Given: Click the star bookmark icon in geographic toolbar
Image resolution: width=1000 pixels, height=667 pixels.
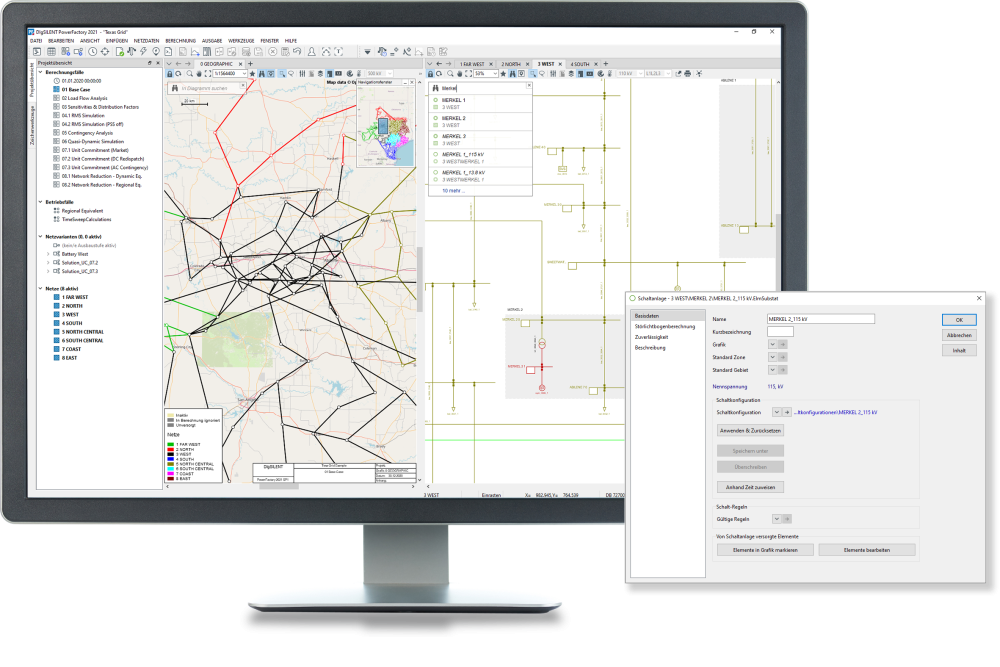Looking at the screenshot, I should (253, 74).
